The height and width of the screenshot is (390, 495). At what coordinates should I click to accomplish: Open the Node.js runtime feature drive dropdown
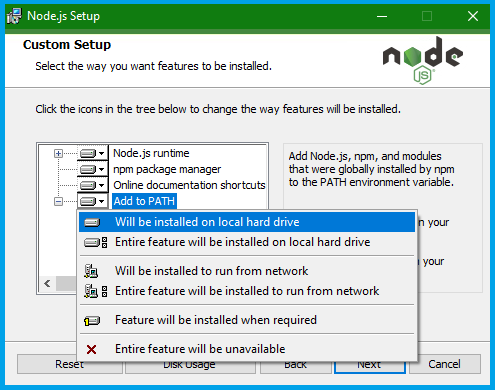[x=93, y=153]
